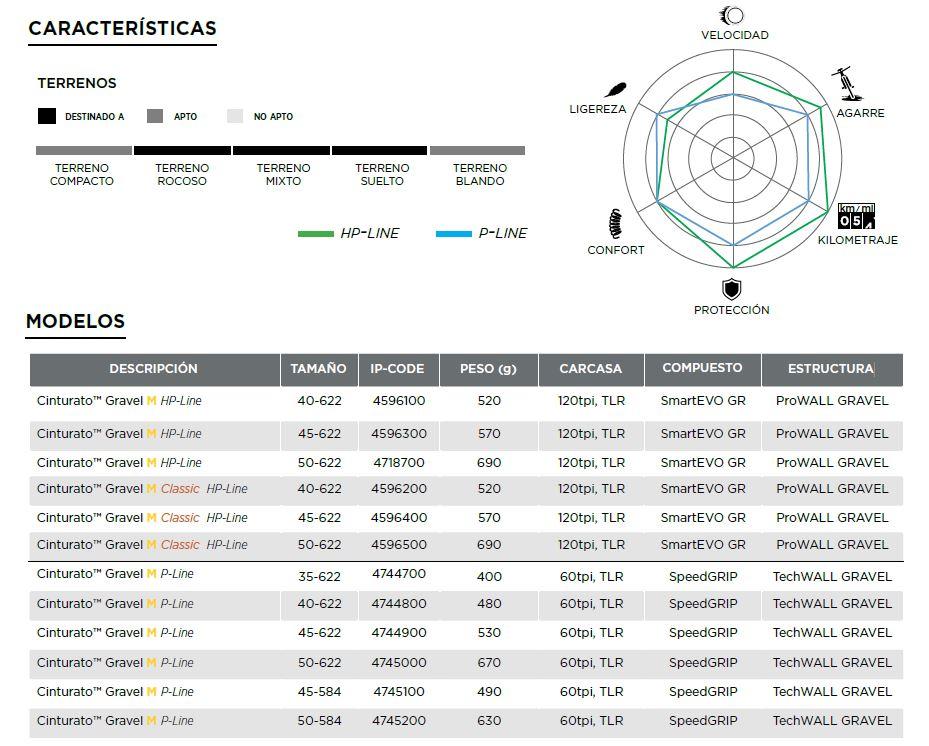Screen dimensions: 929x746
Task: Click the blue P-Line legend line
Action: click(x=453, y=234)
